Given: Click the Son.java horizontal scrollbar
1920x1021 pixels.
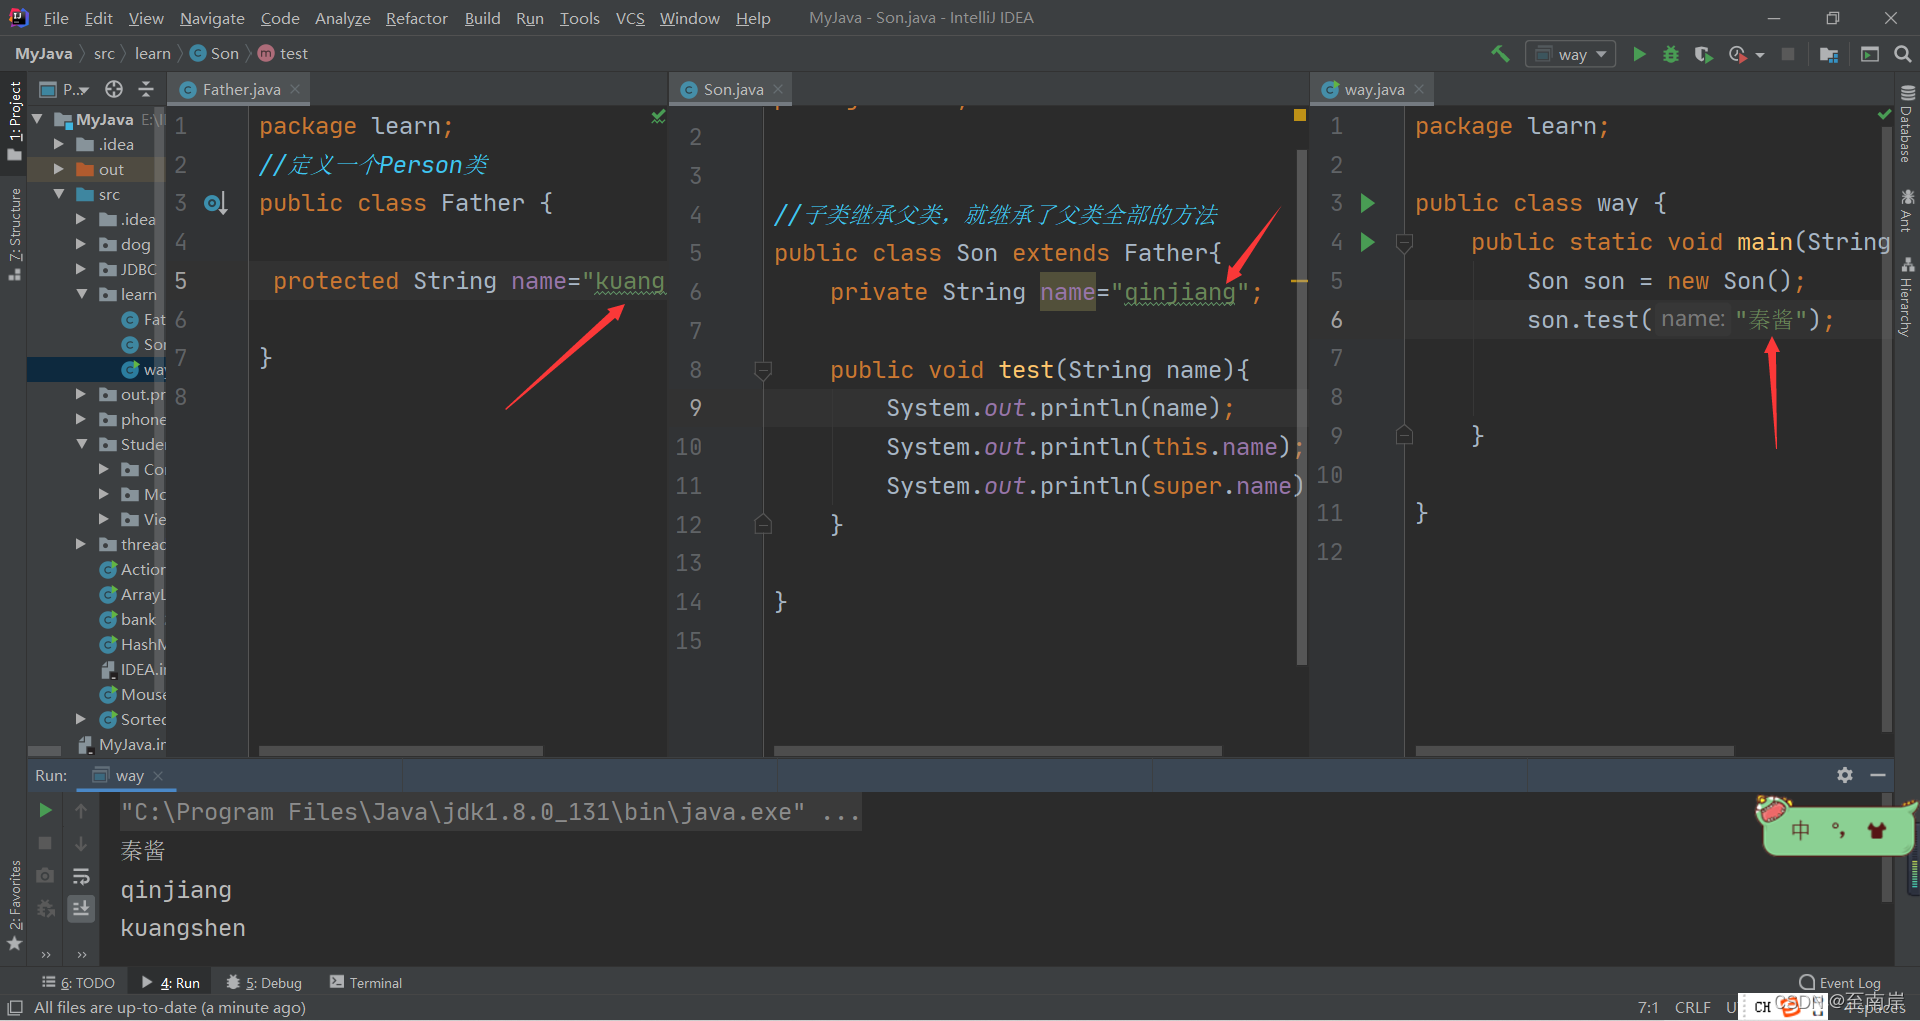Looking at the screenshot, I should tap(997, 750).
